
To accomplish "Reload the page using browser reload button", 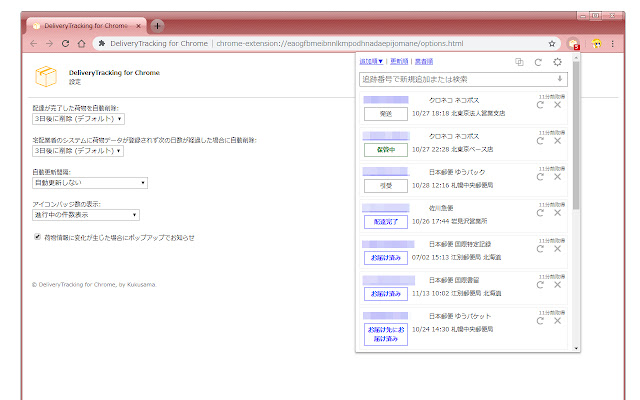I will [65, 43].
